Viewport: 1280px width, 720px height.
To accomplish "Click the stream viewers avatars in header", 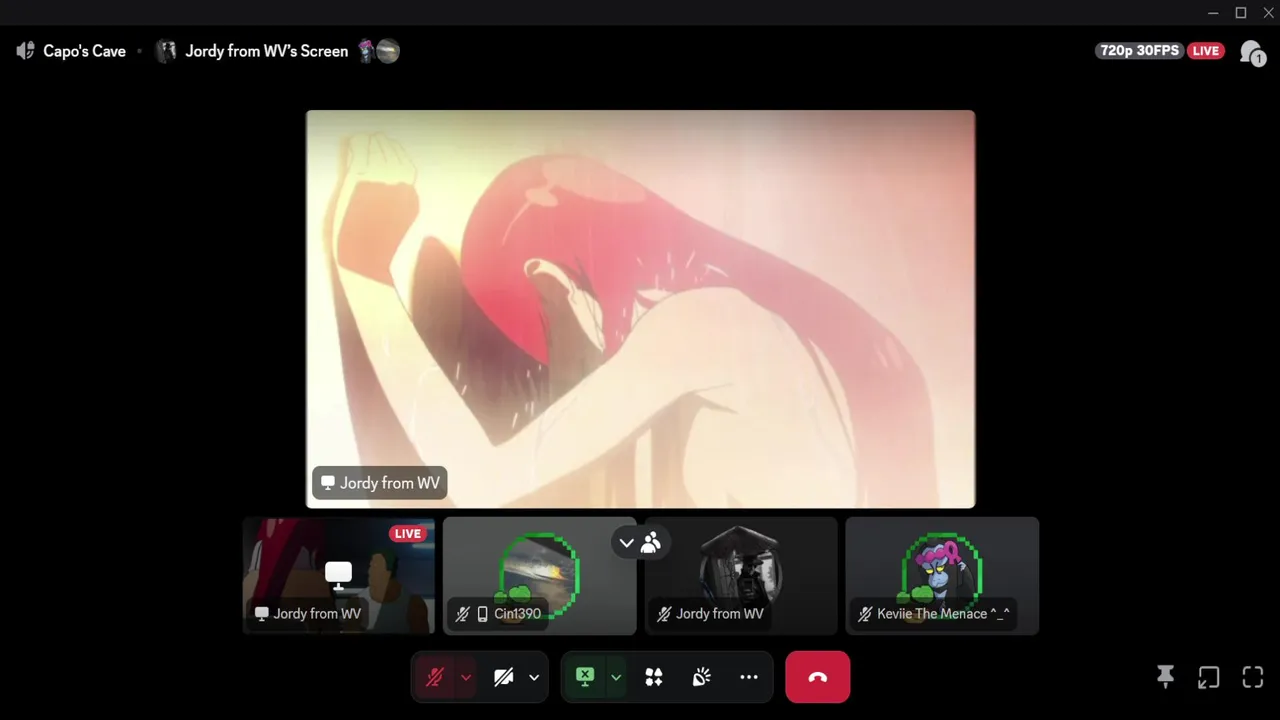I will click(379, 51).
